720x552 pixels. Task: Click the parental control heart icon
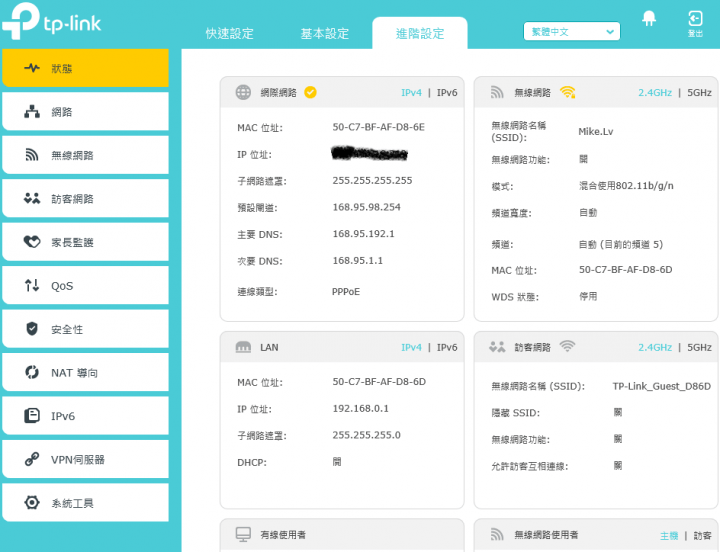(x=32, y=241)
